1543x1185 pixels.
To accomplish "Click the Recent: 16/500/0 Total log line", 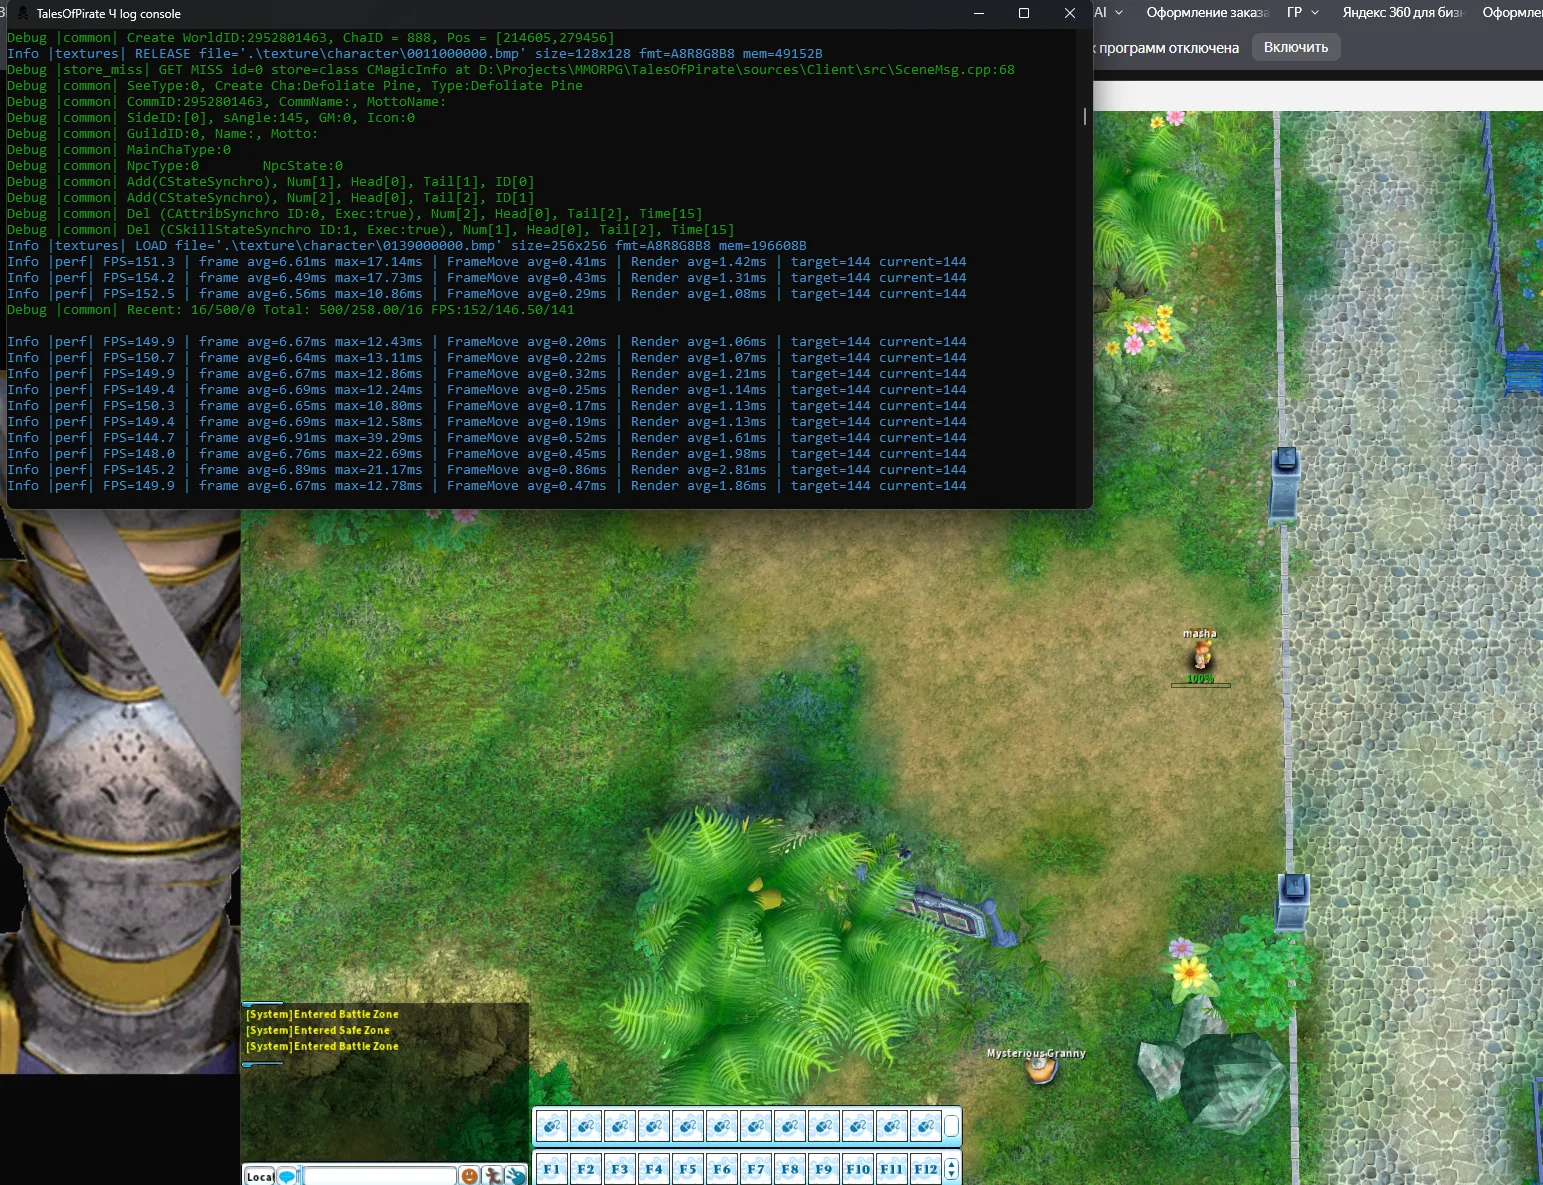I will (291, 310).
